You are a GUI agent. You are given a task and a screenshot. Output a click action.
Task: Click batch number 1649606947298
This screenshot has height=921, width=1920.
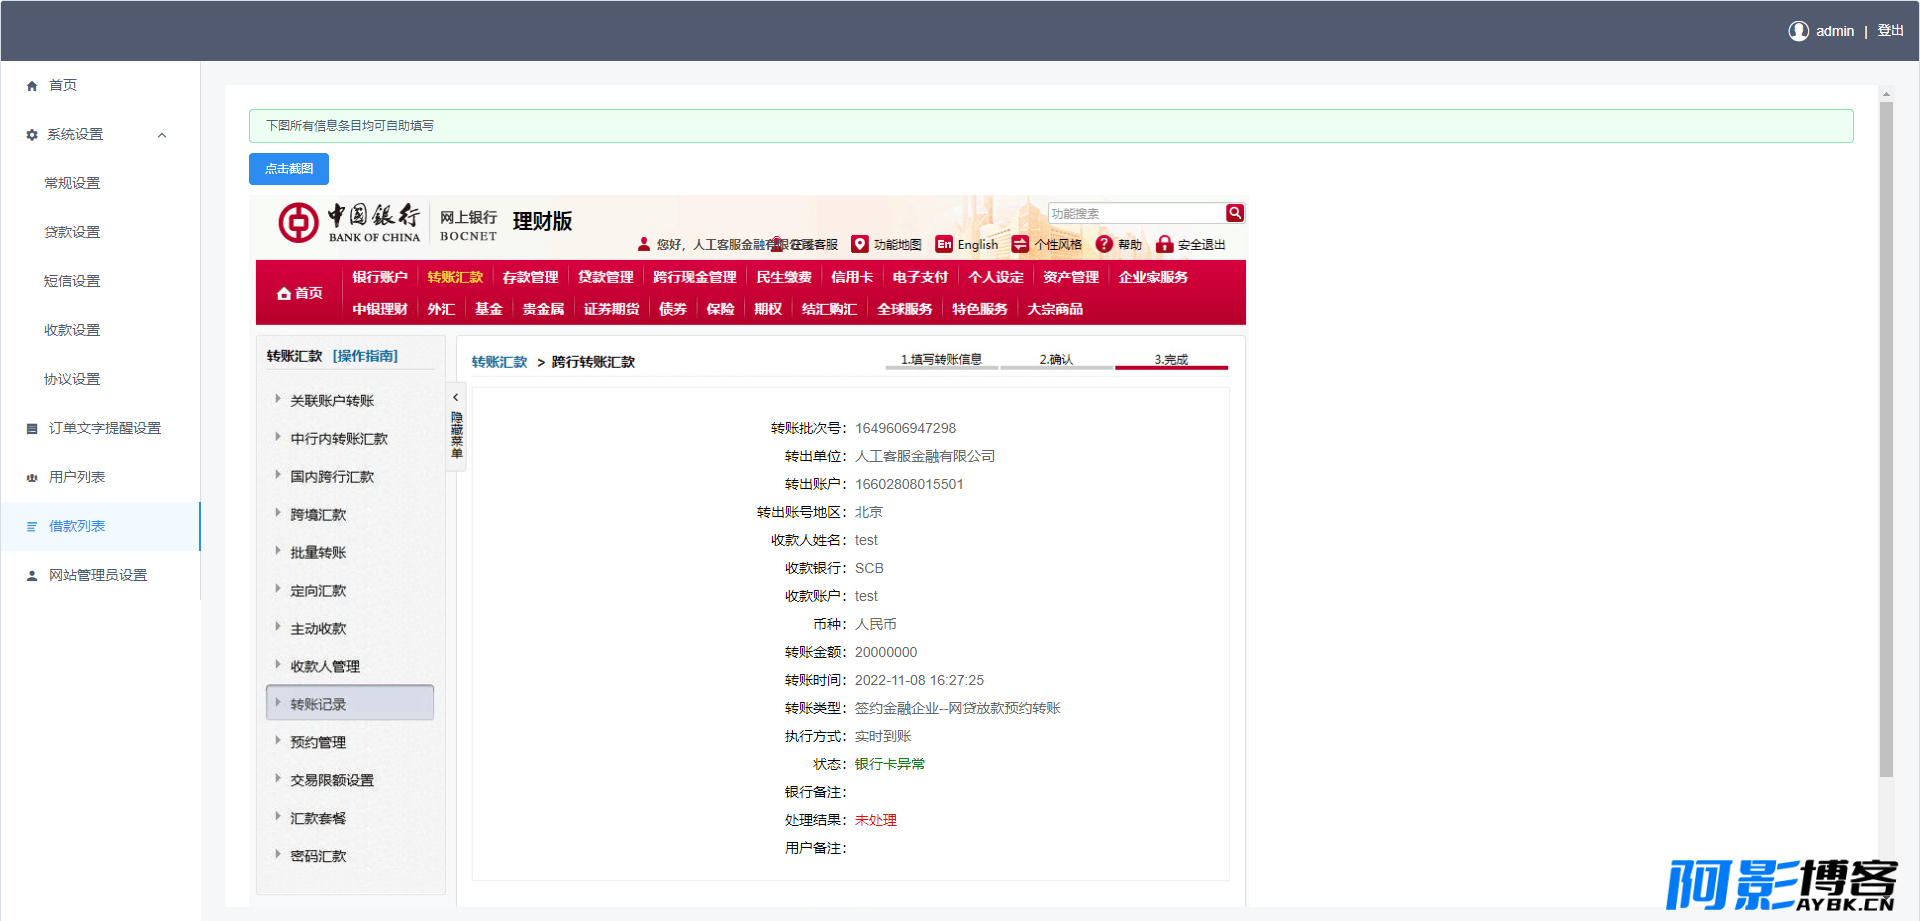[905, 428]
